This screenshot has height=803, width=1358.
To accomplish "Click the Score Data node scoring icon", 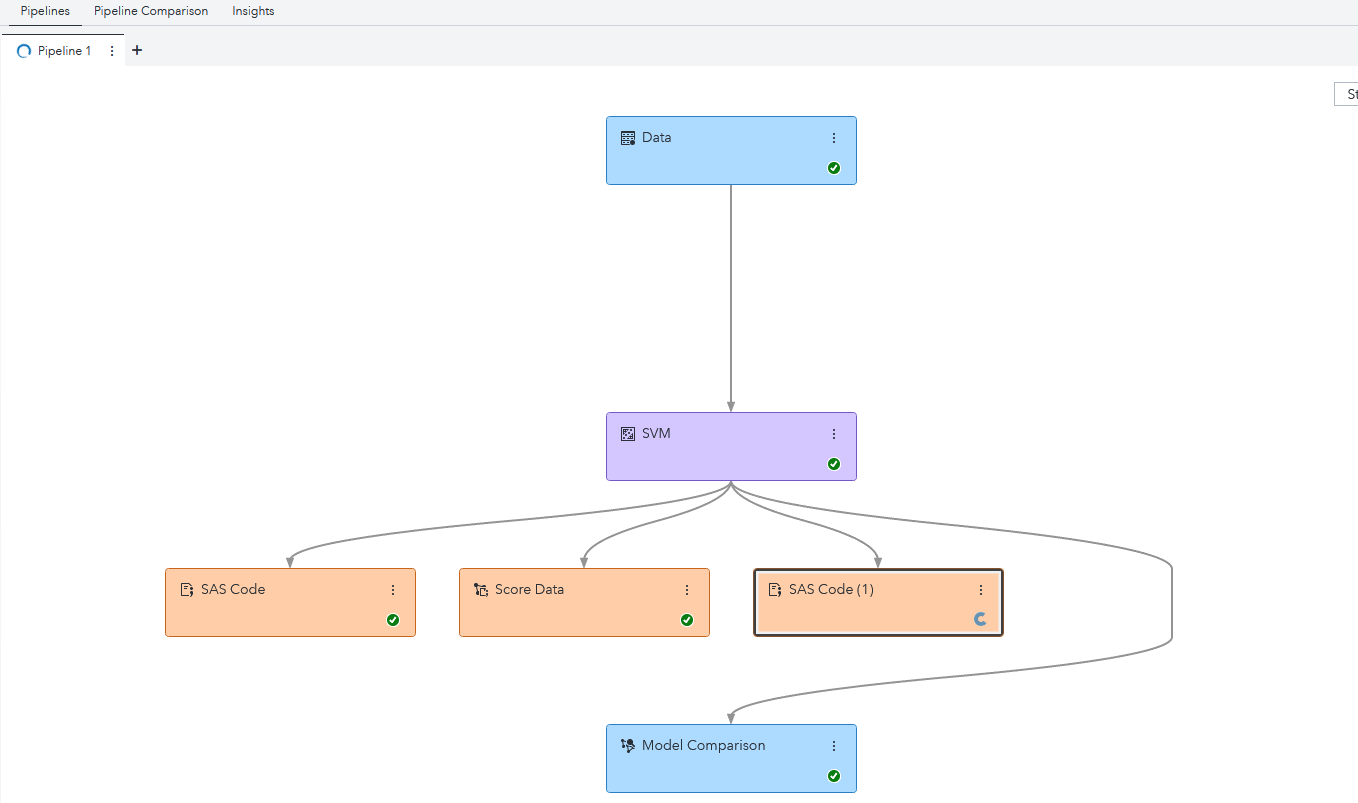I will click(481, 589).
